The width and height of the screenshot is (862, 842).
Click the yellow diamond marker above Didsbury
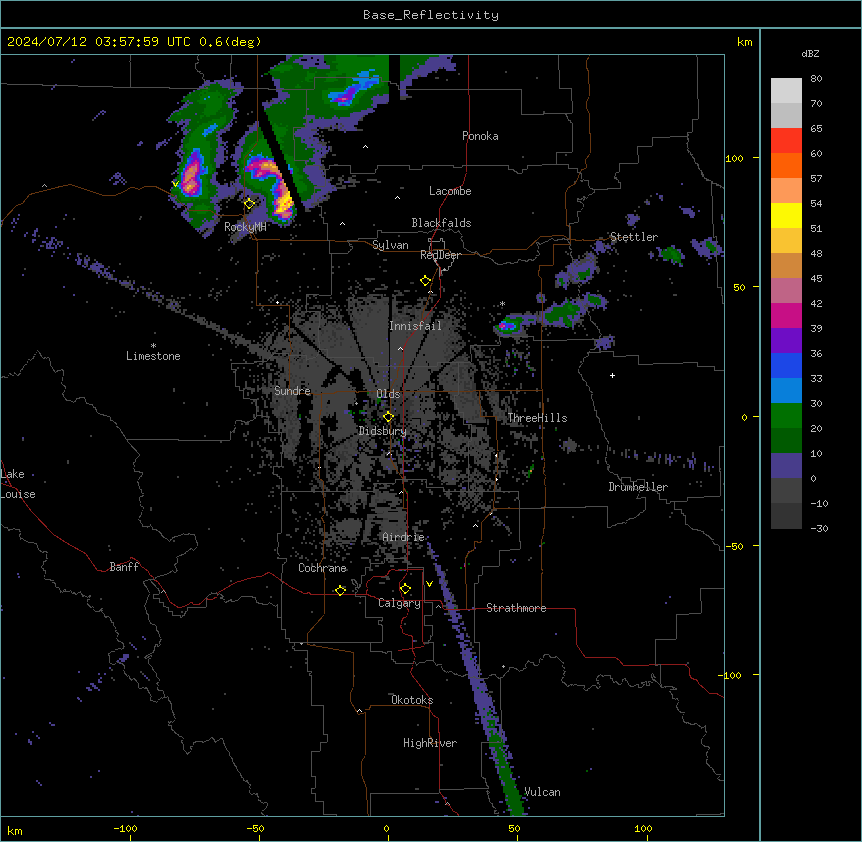coord(388,417)
